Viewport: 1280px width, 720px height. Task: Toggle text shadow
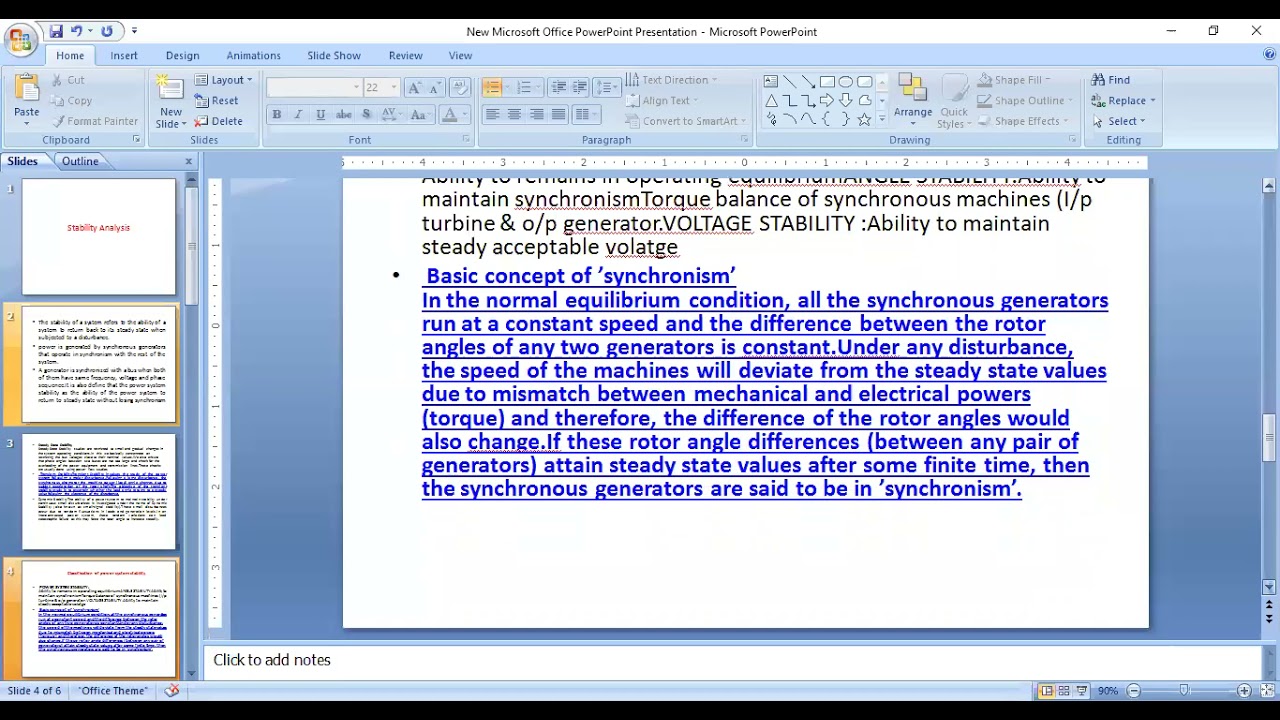(366, 115)
